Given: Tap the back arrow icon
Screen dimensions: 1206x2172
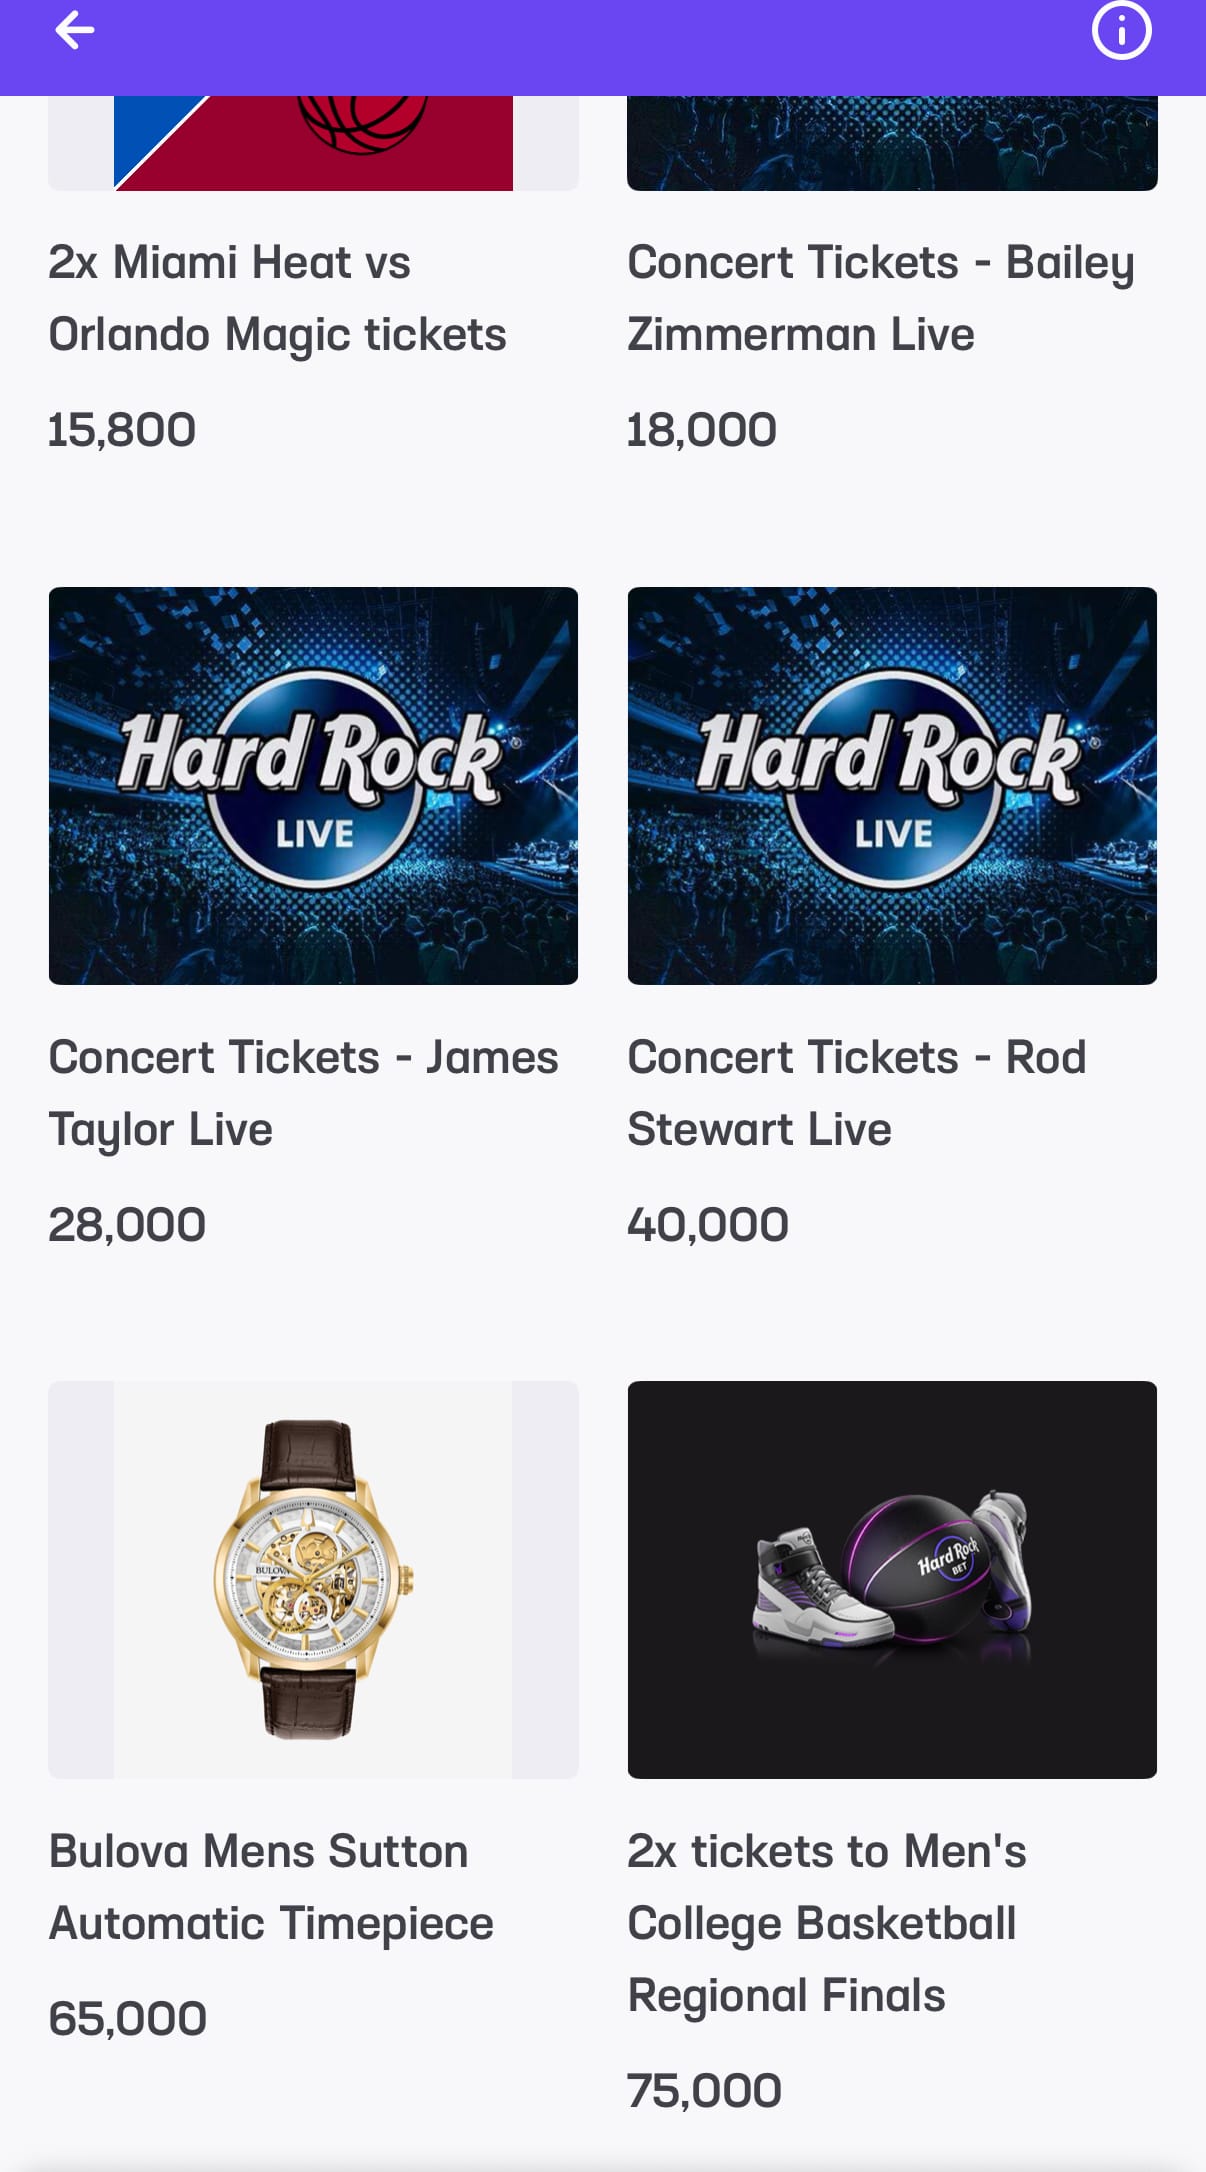Looking at the screenshot, I should click(x=75, y=31).
